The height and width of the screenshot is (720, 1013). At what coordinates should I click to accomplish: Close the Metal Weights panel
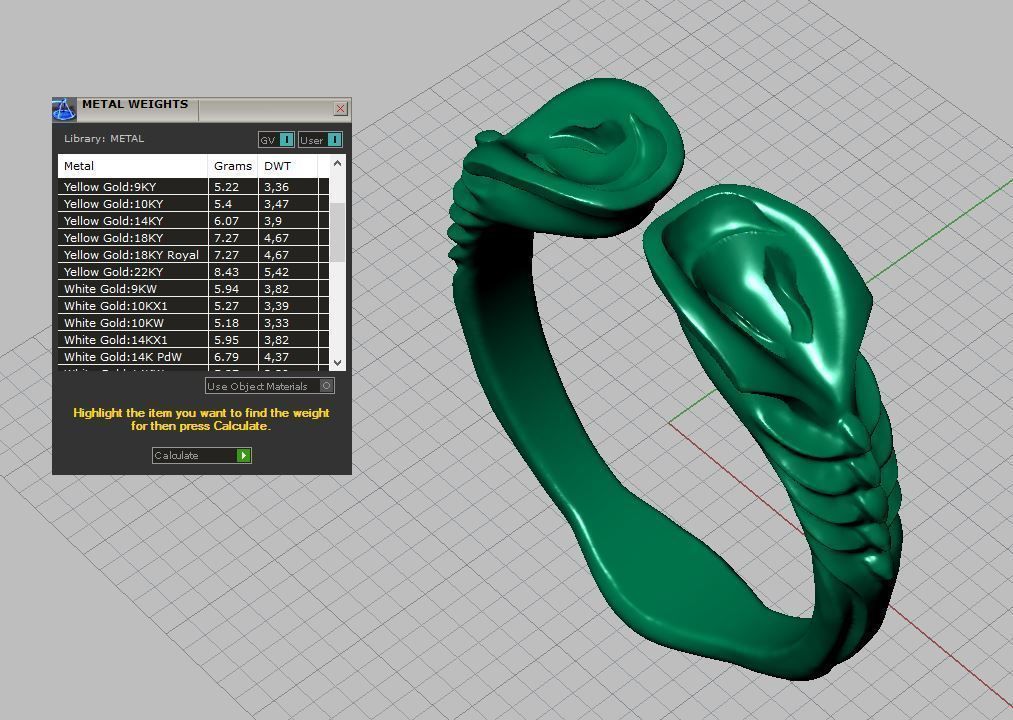tap(340, 109)
